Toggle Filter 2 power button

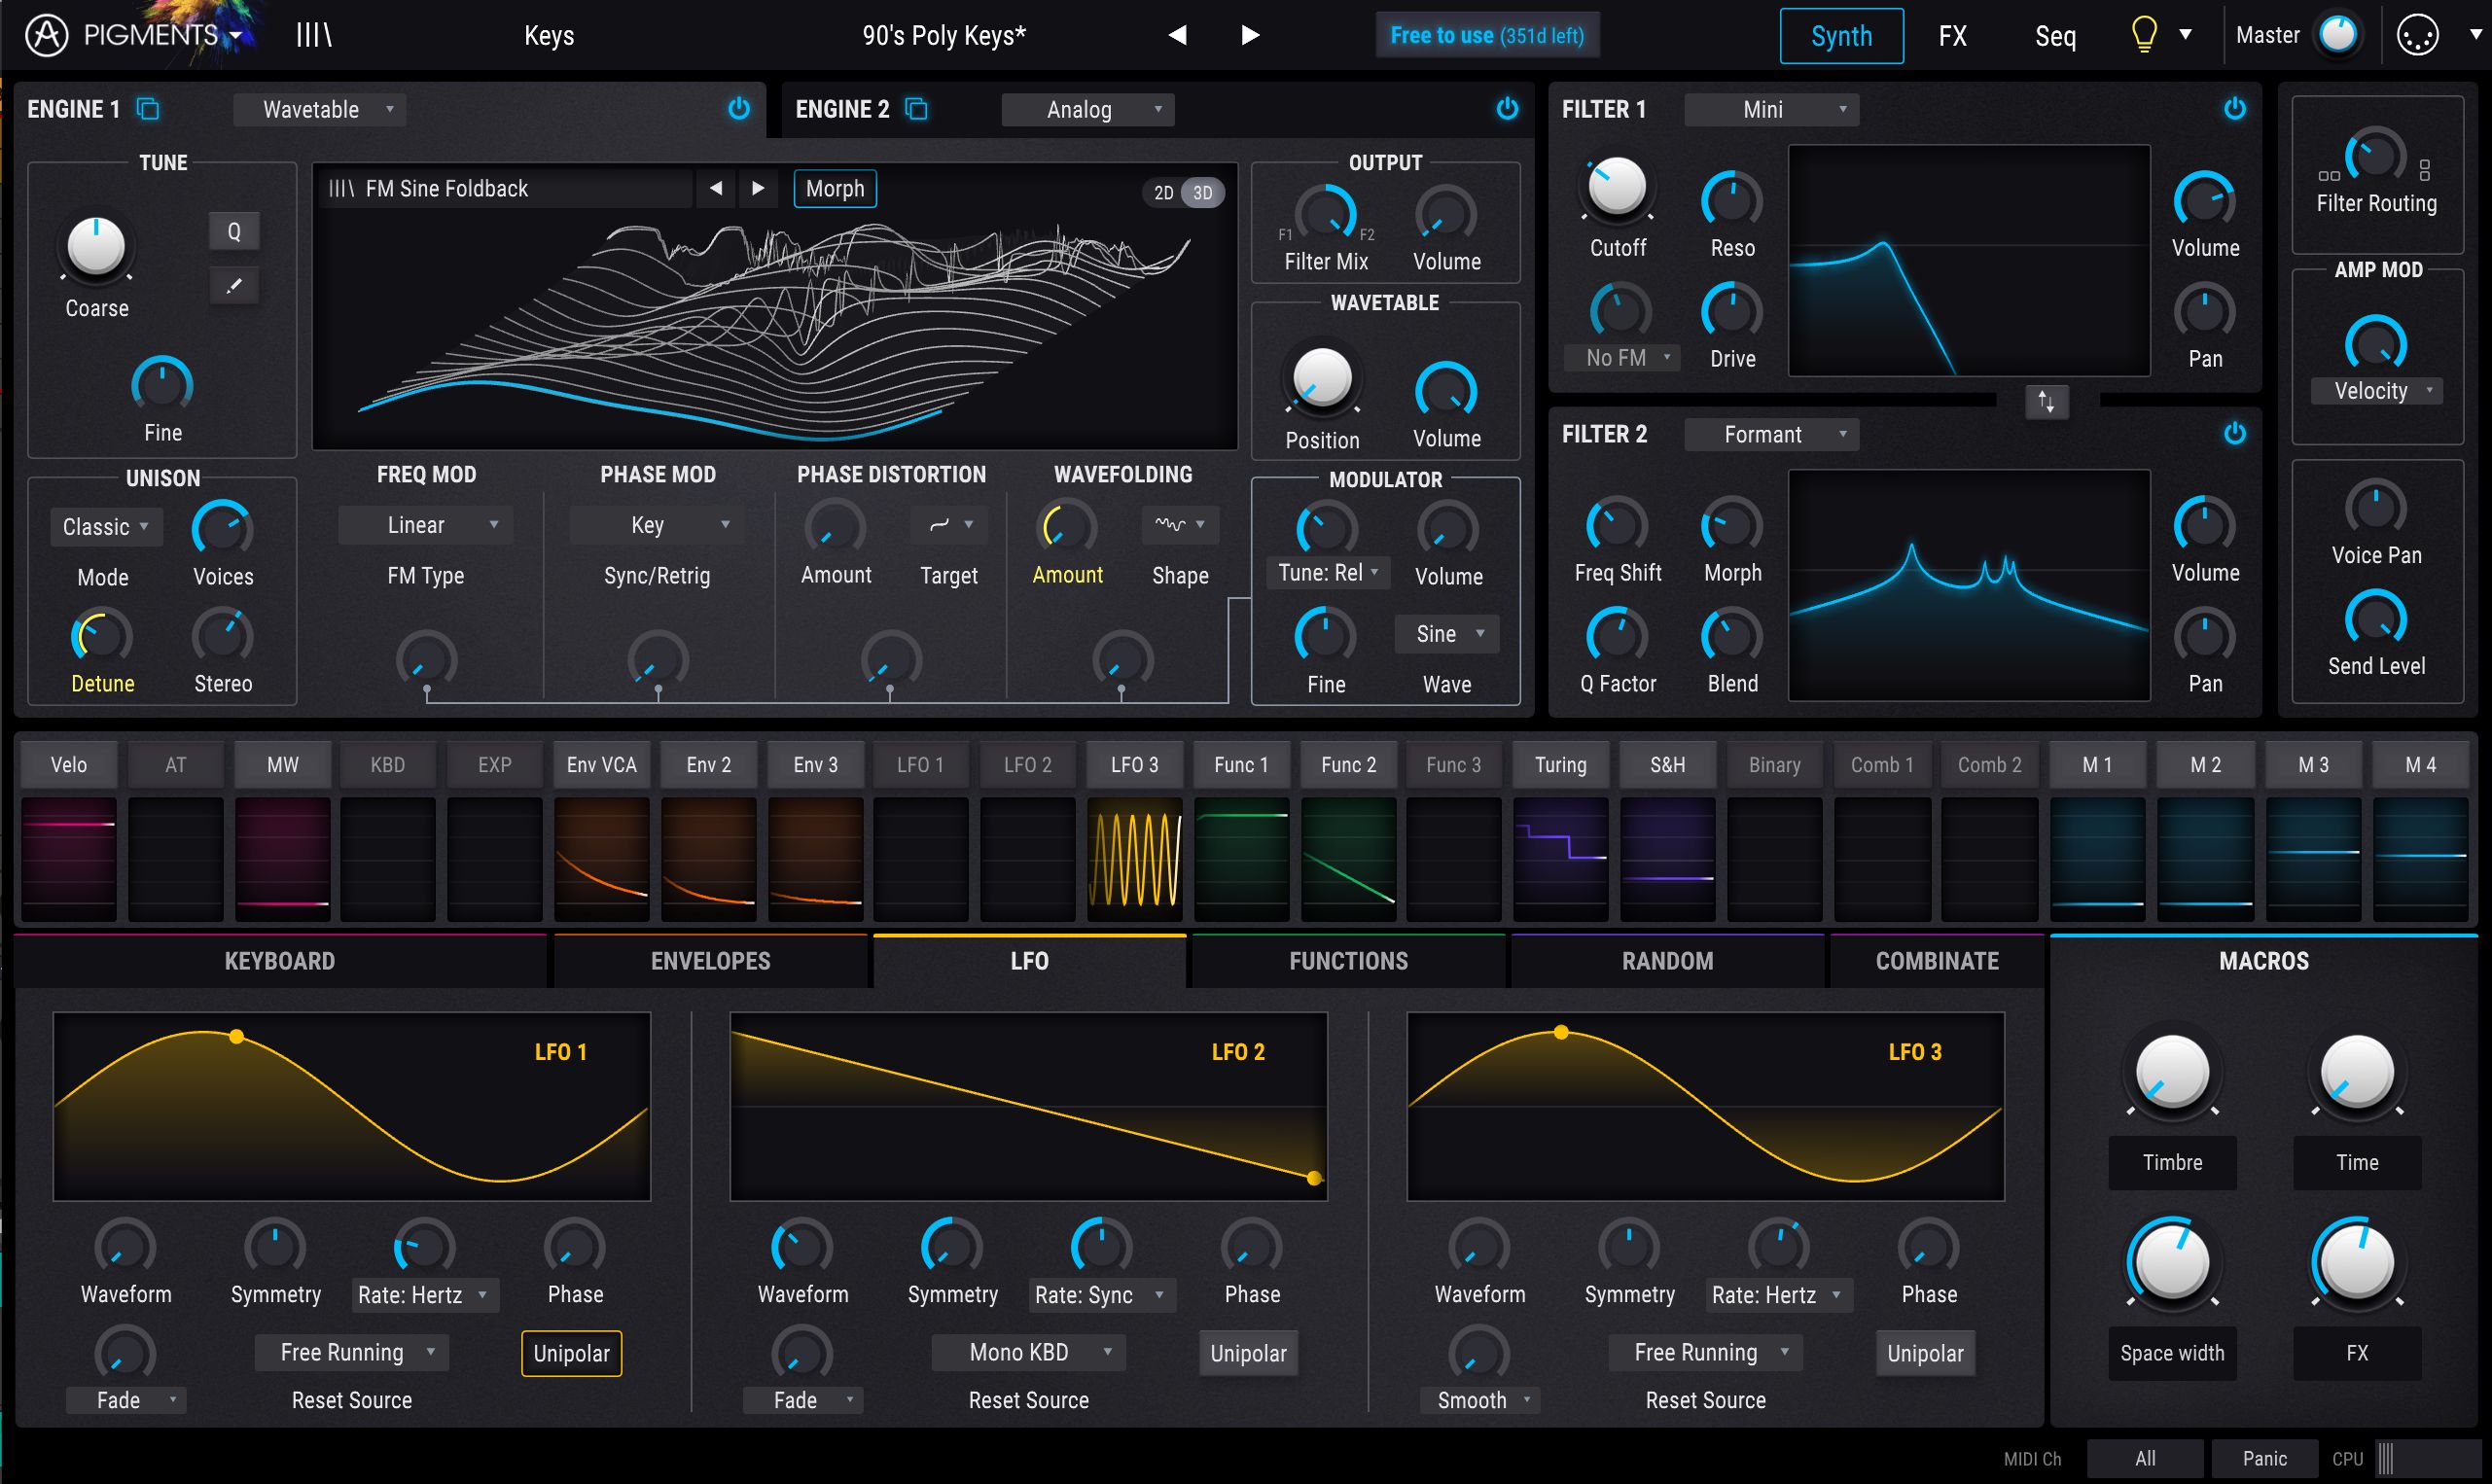[x=2235, y=433]
